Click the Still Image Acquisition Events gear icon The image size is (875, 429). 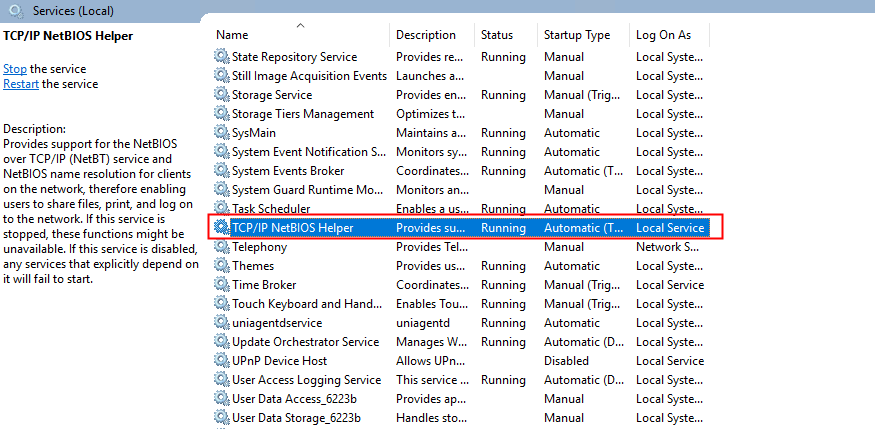coord(222,75)
